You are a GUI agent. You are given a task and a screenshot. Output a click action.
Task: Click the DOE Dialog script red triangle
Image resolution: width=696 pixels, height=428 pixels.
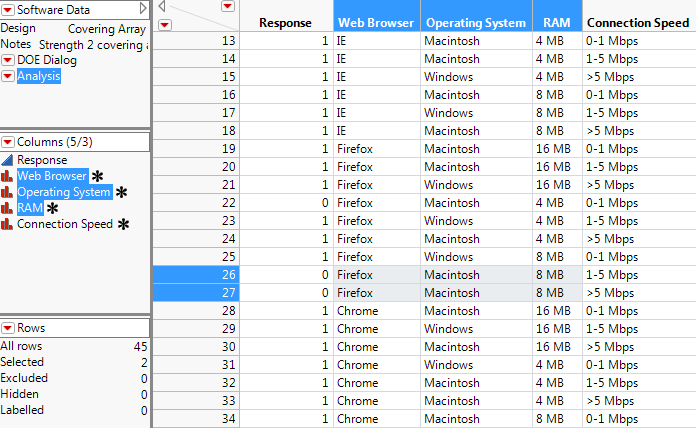8,60
